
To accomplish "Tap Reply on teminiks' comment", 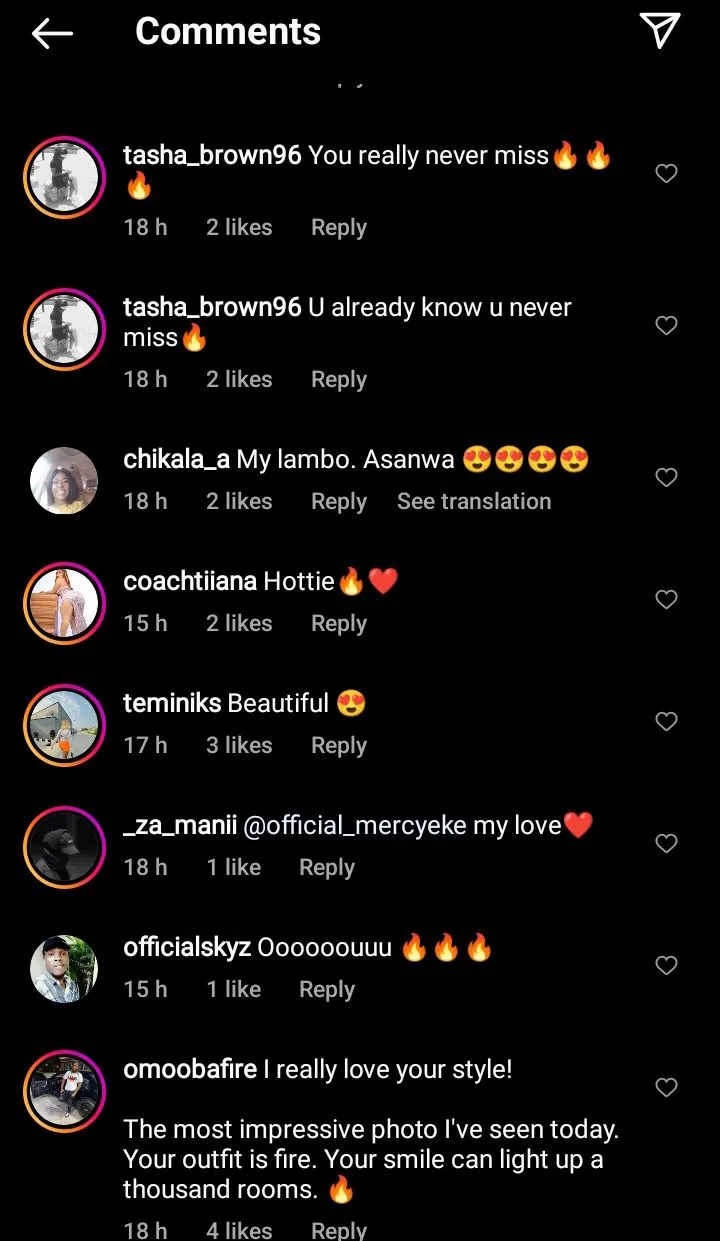I will coord(338,745).
